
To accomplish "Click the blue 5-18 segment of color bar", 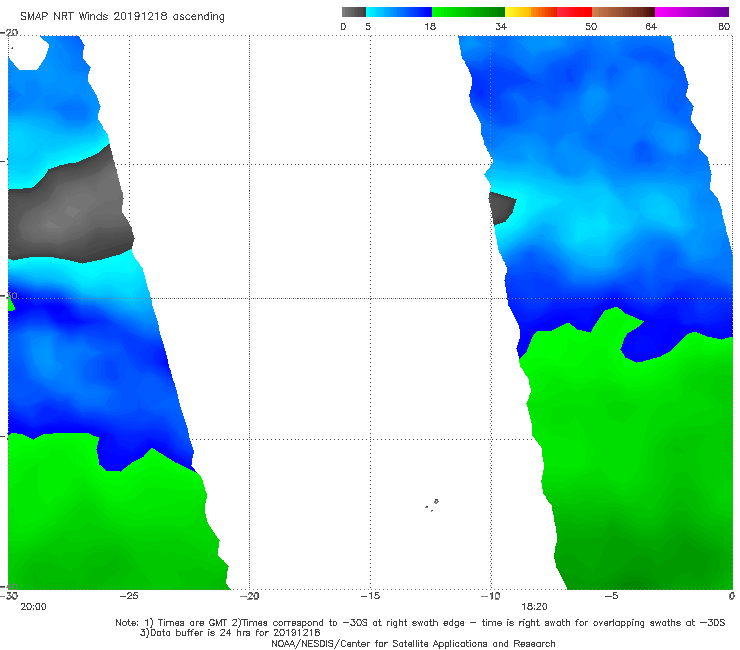I will point(399,12).
